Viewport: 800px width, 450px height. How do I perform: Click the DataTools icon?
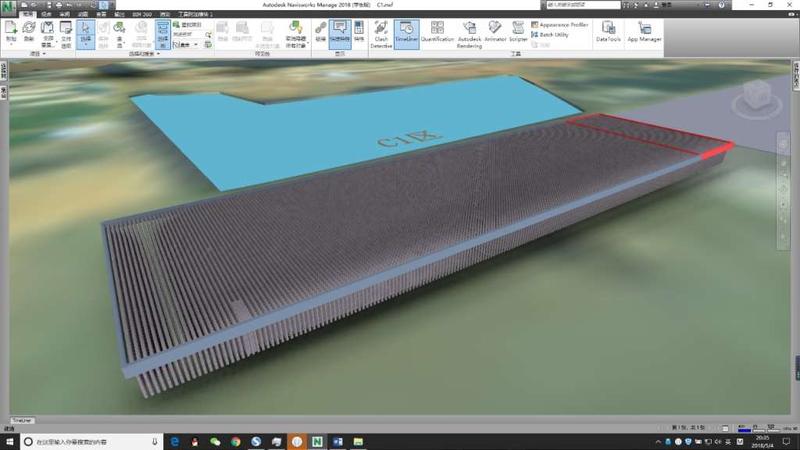tap(607, 33)
